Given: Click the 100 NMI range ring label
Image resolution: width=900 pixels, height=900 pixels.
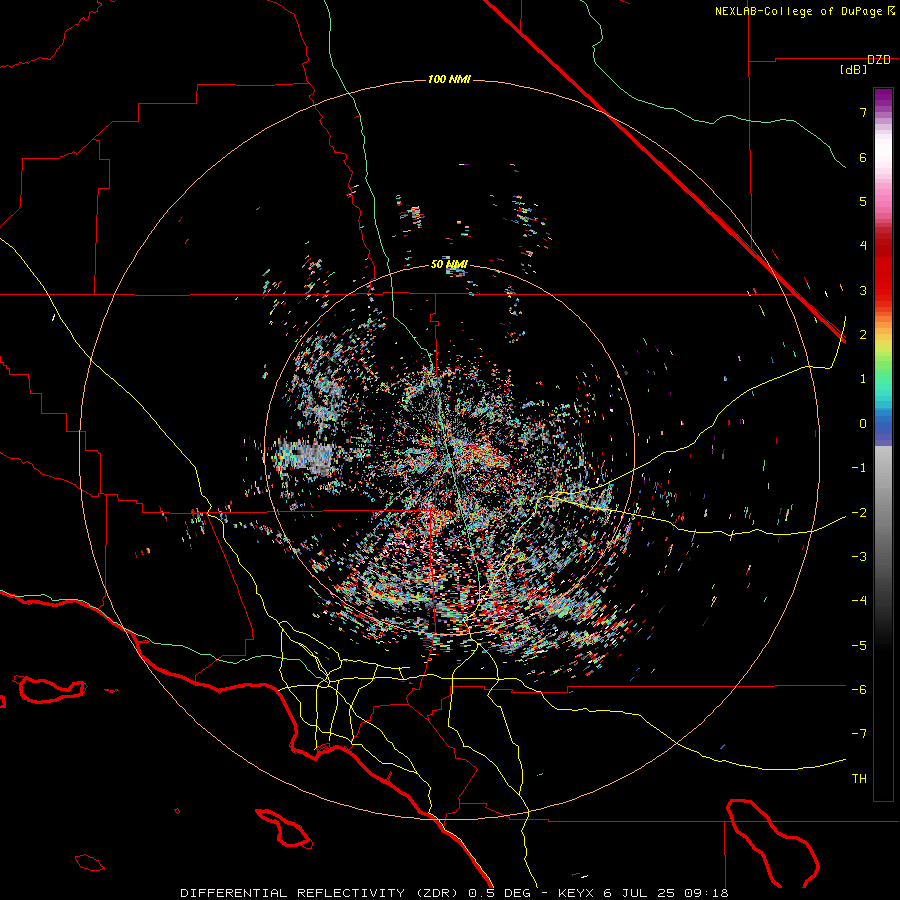Looking at the screenshot, I should coord(449,79).
